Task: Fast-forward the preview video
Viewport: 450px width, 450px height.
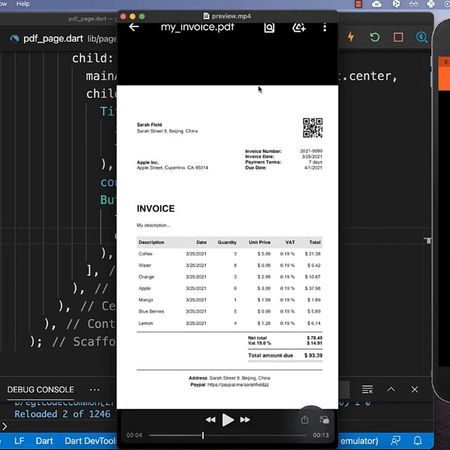Action: pos(245,420)
